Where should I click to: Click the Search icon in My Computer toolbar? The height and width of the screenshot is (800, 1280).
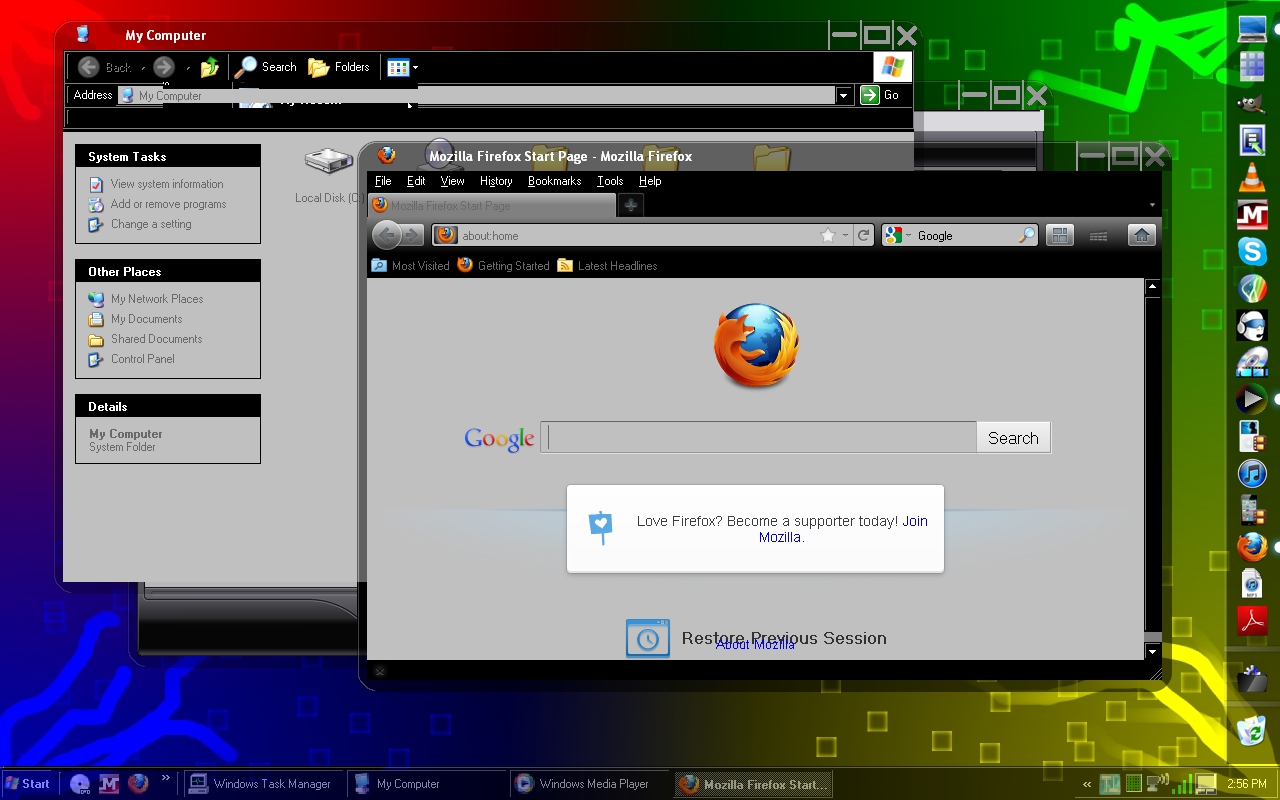click(x=266, y=67)
